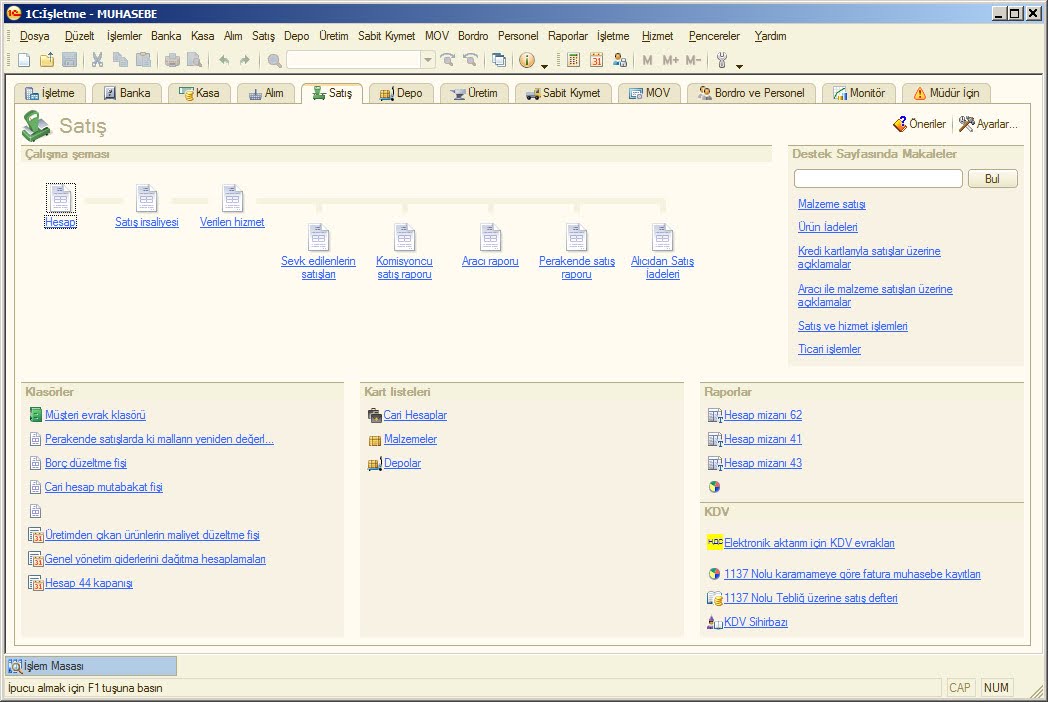The width and height of the screenshot is (1048, 702).
Task: Click the Undo arrow icon
Action: [x=224, y=60]
